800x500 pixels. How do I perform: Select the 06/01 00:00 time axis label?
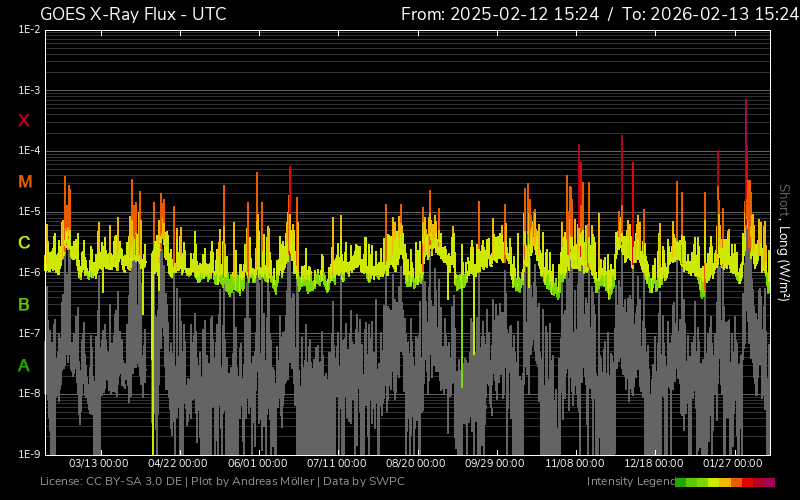point(257,464)
